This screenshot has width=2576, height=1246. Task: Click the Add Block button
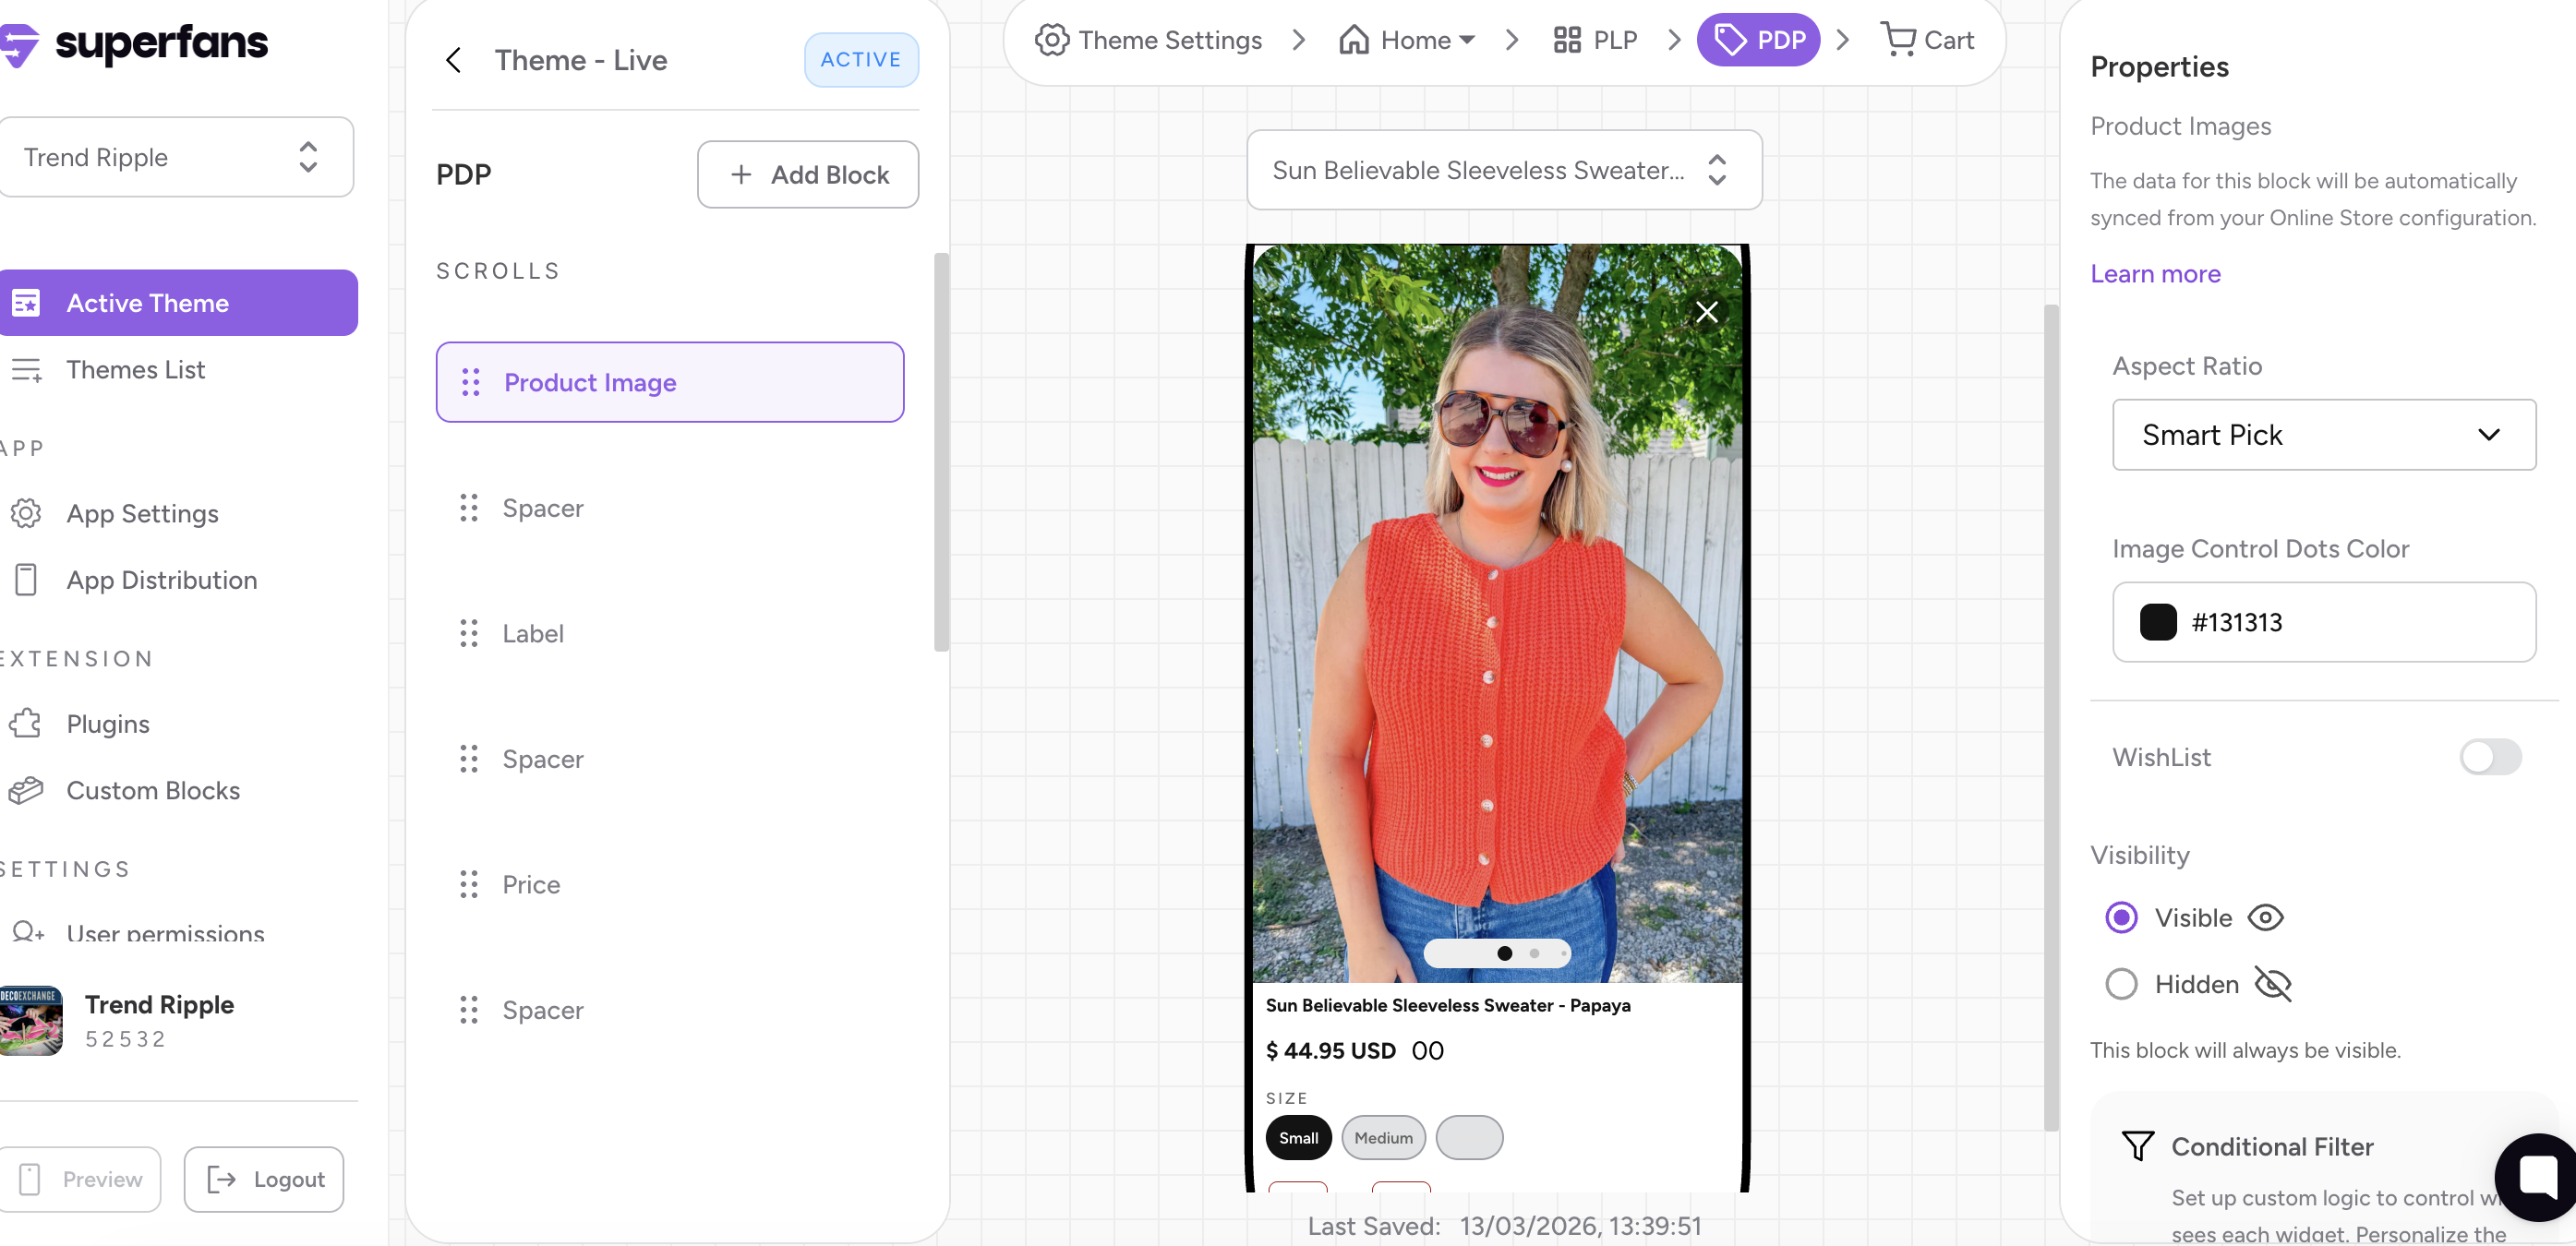[x=807, y=175]
